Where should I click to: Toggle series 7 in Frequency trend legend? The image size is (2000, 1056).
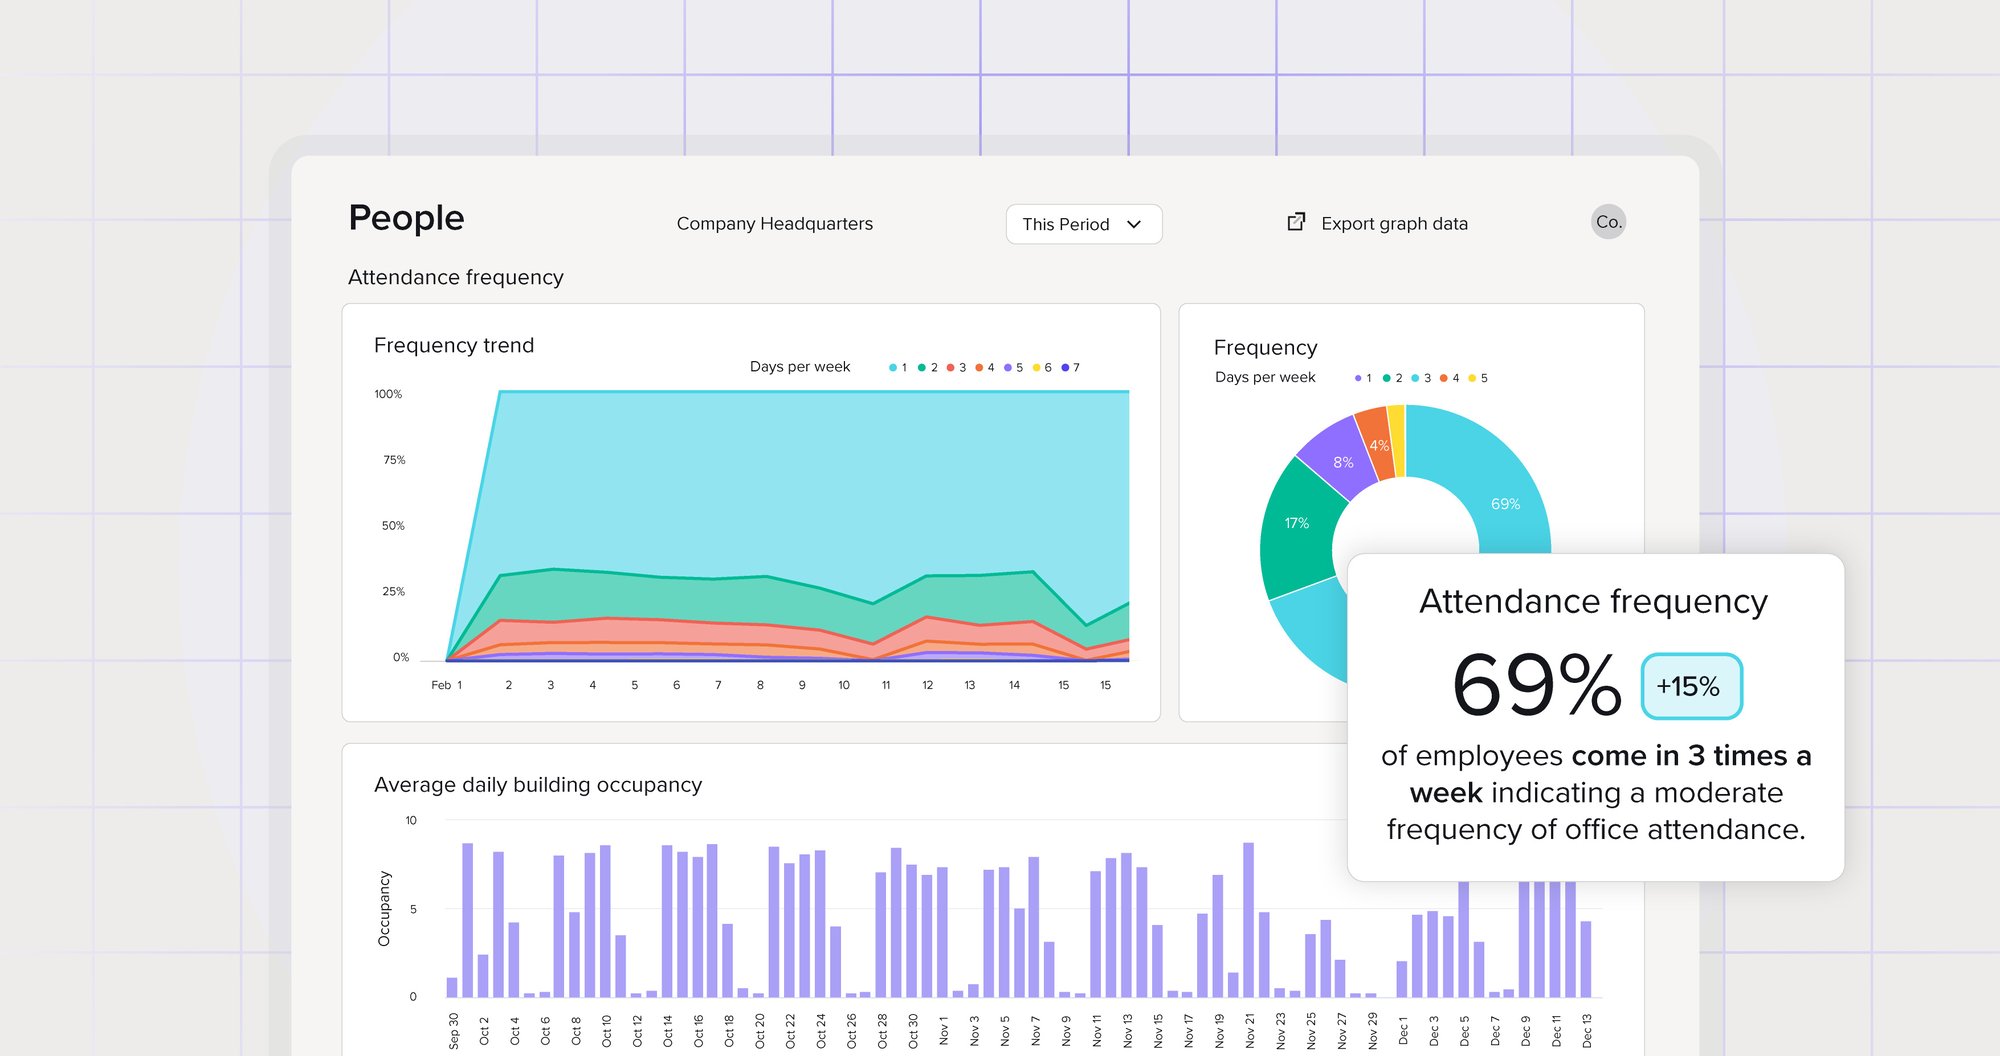pos(1070,368)
